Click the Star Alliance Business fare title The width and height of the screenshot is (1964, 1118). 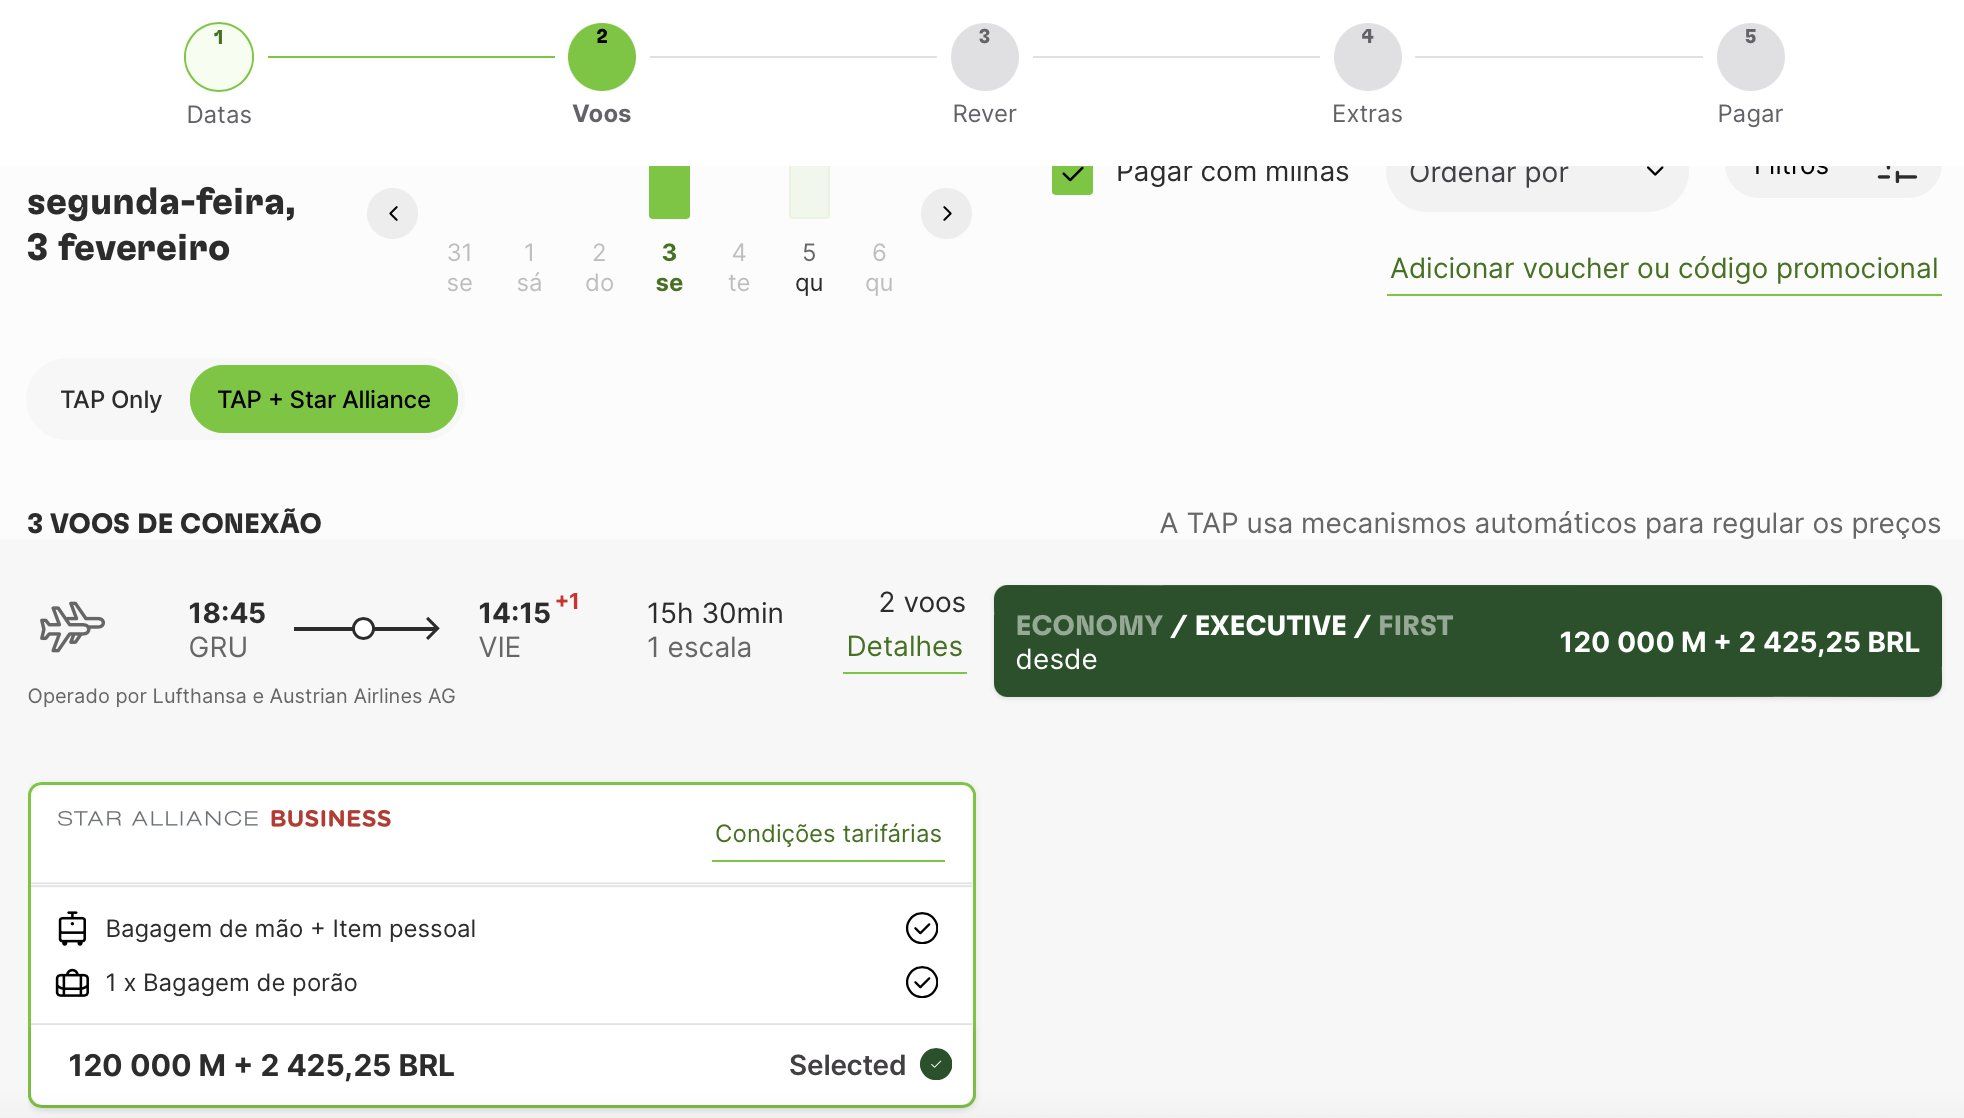(224, 818)
